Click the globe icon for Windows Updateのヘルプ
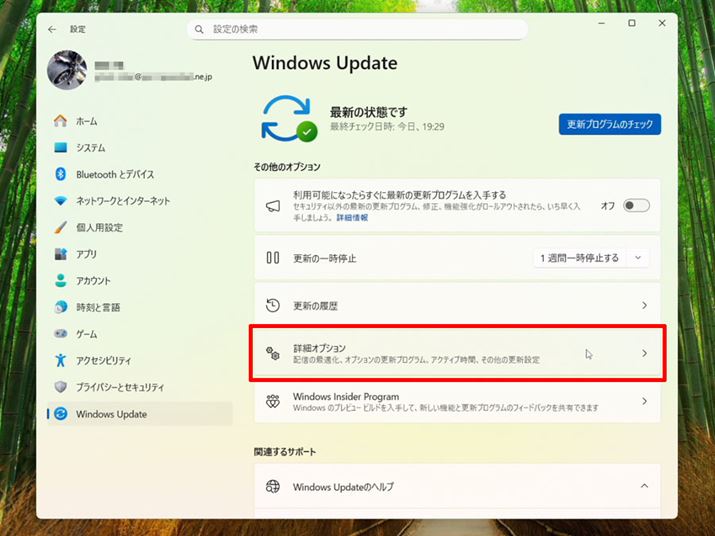The height and width of the screenshot is (536, 715). point(273,486)
